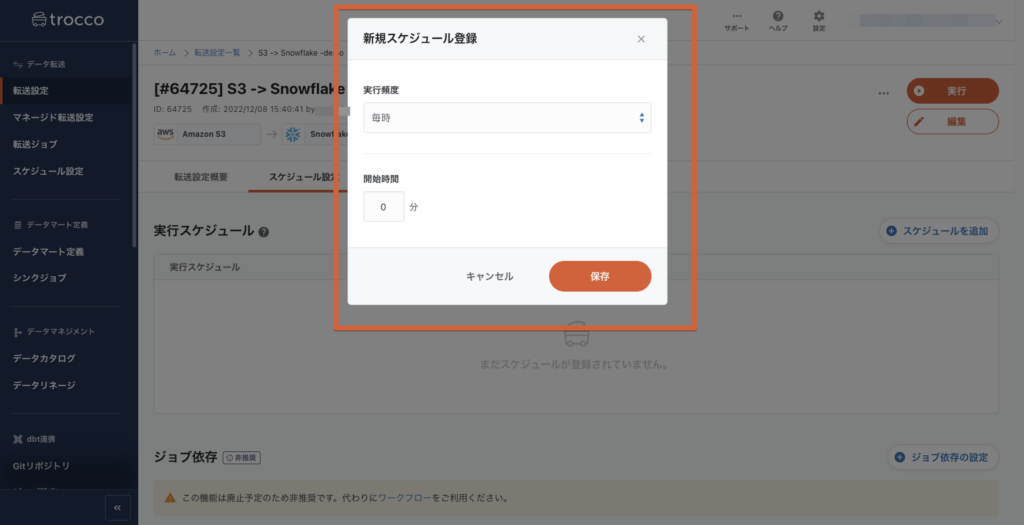Open the user account dropdown
Screen dimensions: 1024x525
point(930,20)
